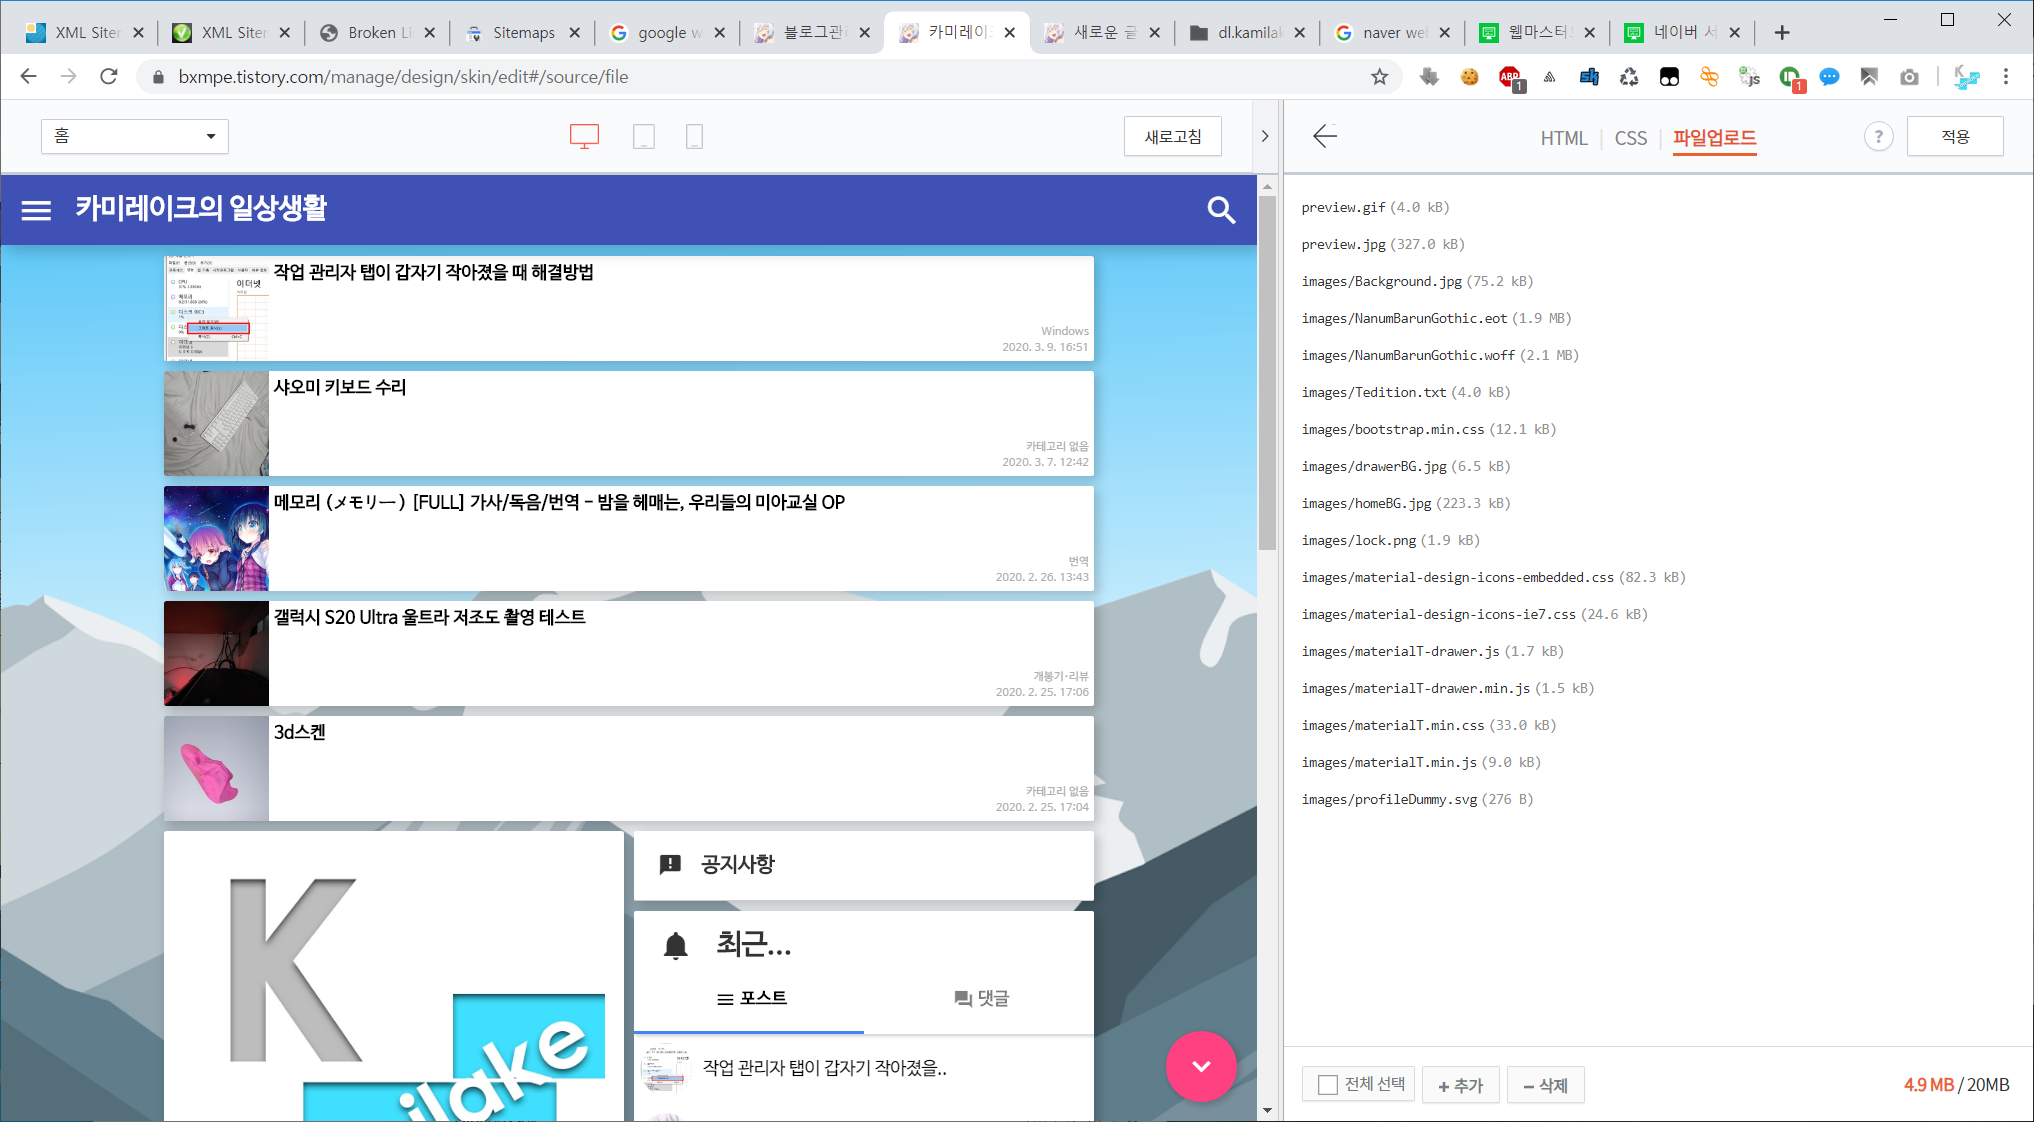Switch to the HTML tab
The height and width of the screenshot is (1122, 2034).
coord(1563,138)
